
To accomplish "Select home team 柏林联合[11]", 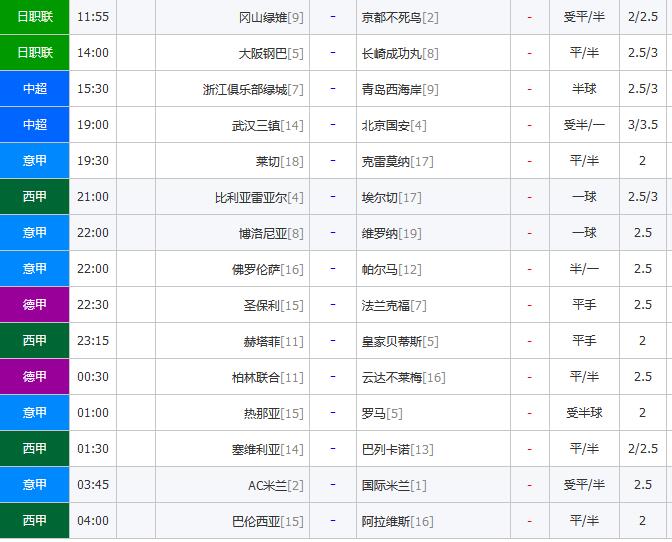I will pos(267,377).
